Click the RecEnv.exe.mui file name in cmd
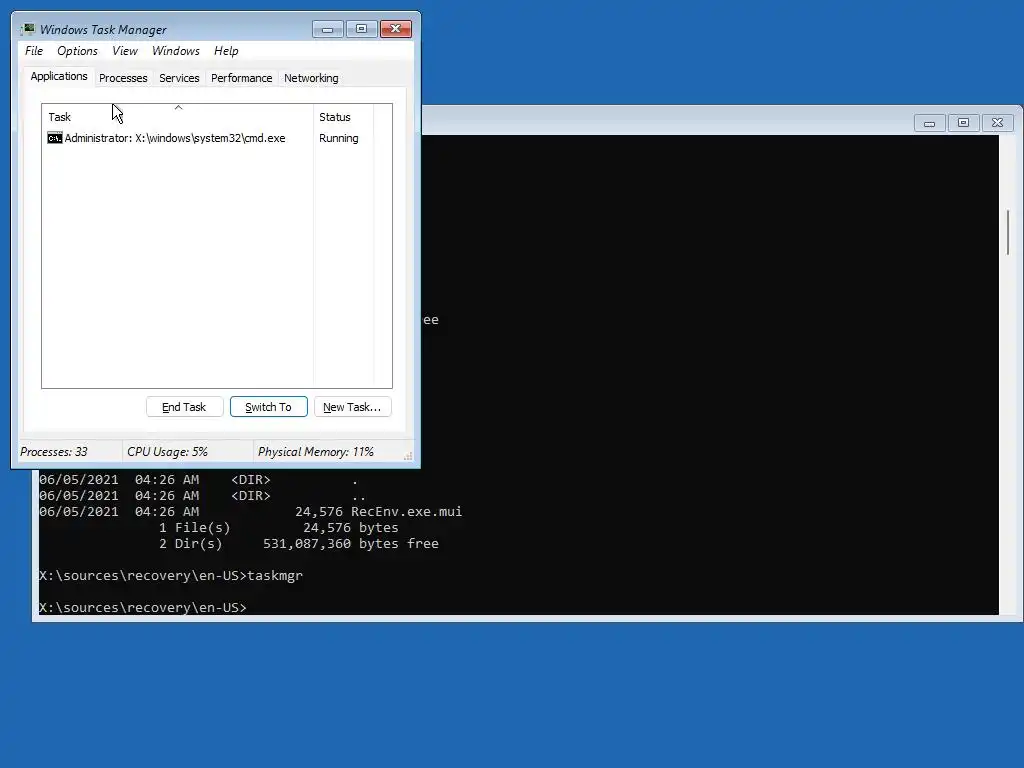The width and height of the screenshot is (1024, 768). point(406,511)
